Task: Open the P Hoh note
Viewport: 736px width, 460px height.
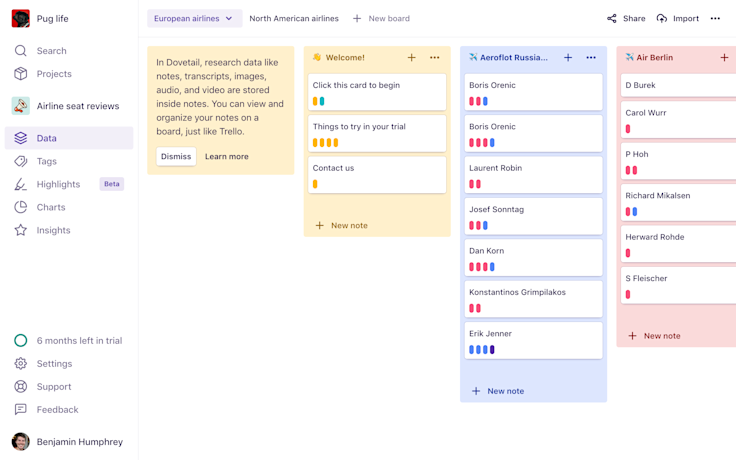Action: [678, 161]
